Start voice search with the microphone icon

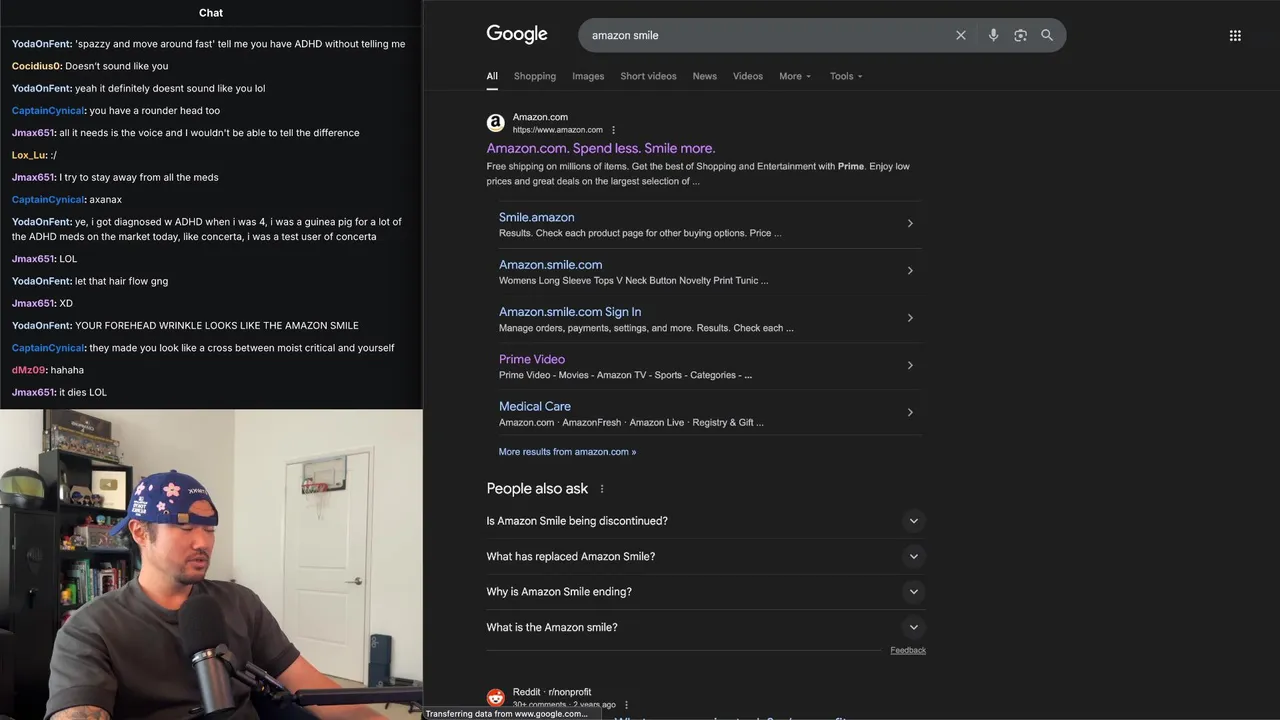(993, 35)
